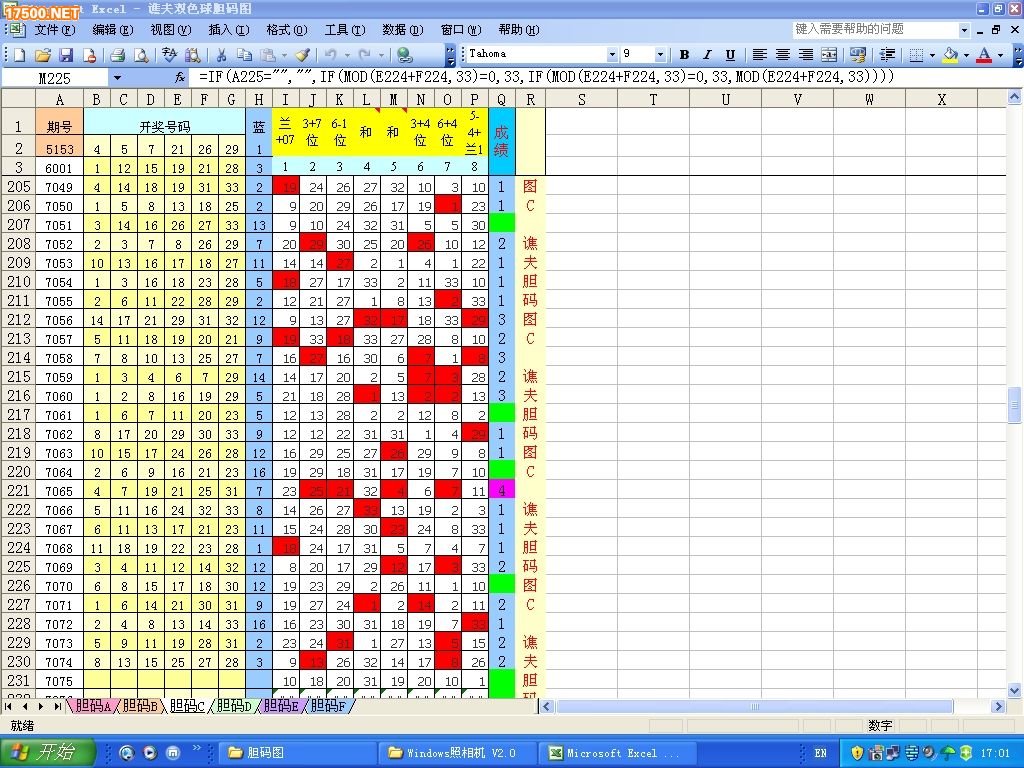Image resolution: width=1024 pixels, height=768 pixels.
Task: Activate the Format Painter brush
Action: point(302,55)
